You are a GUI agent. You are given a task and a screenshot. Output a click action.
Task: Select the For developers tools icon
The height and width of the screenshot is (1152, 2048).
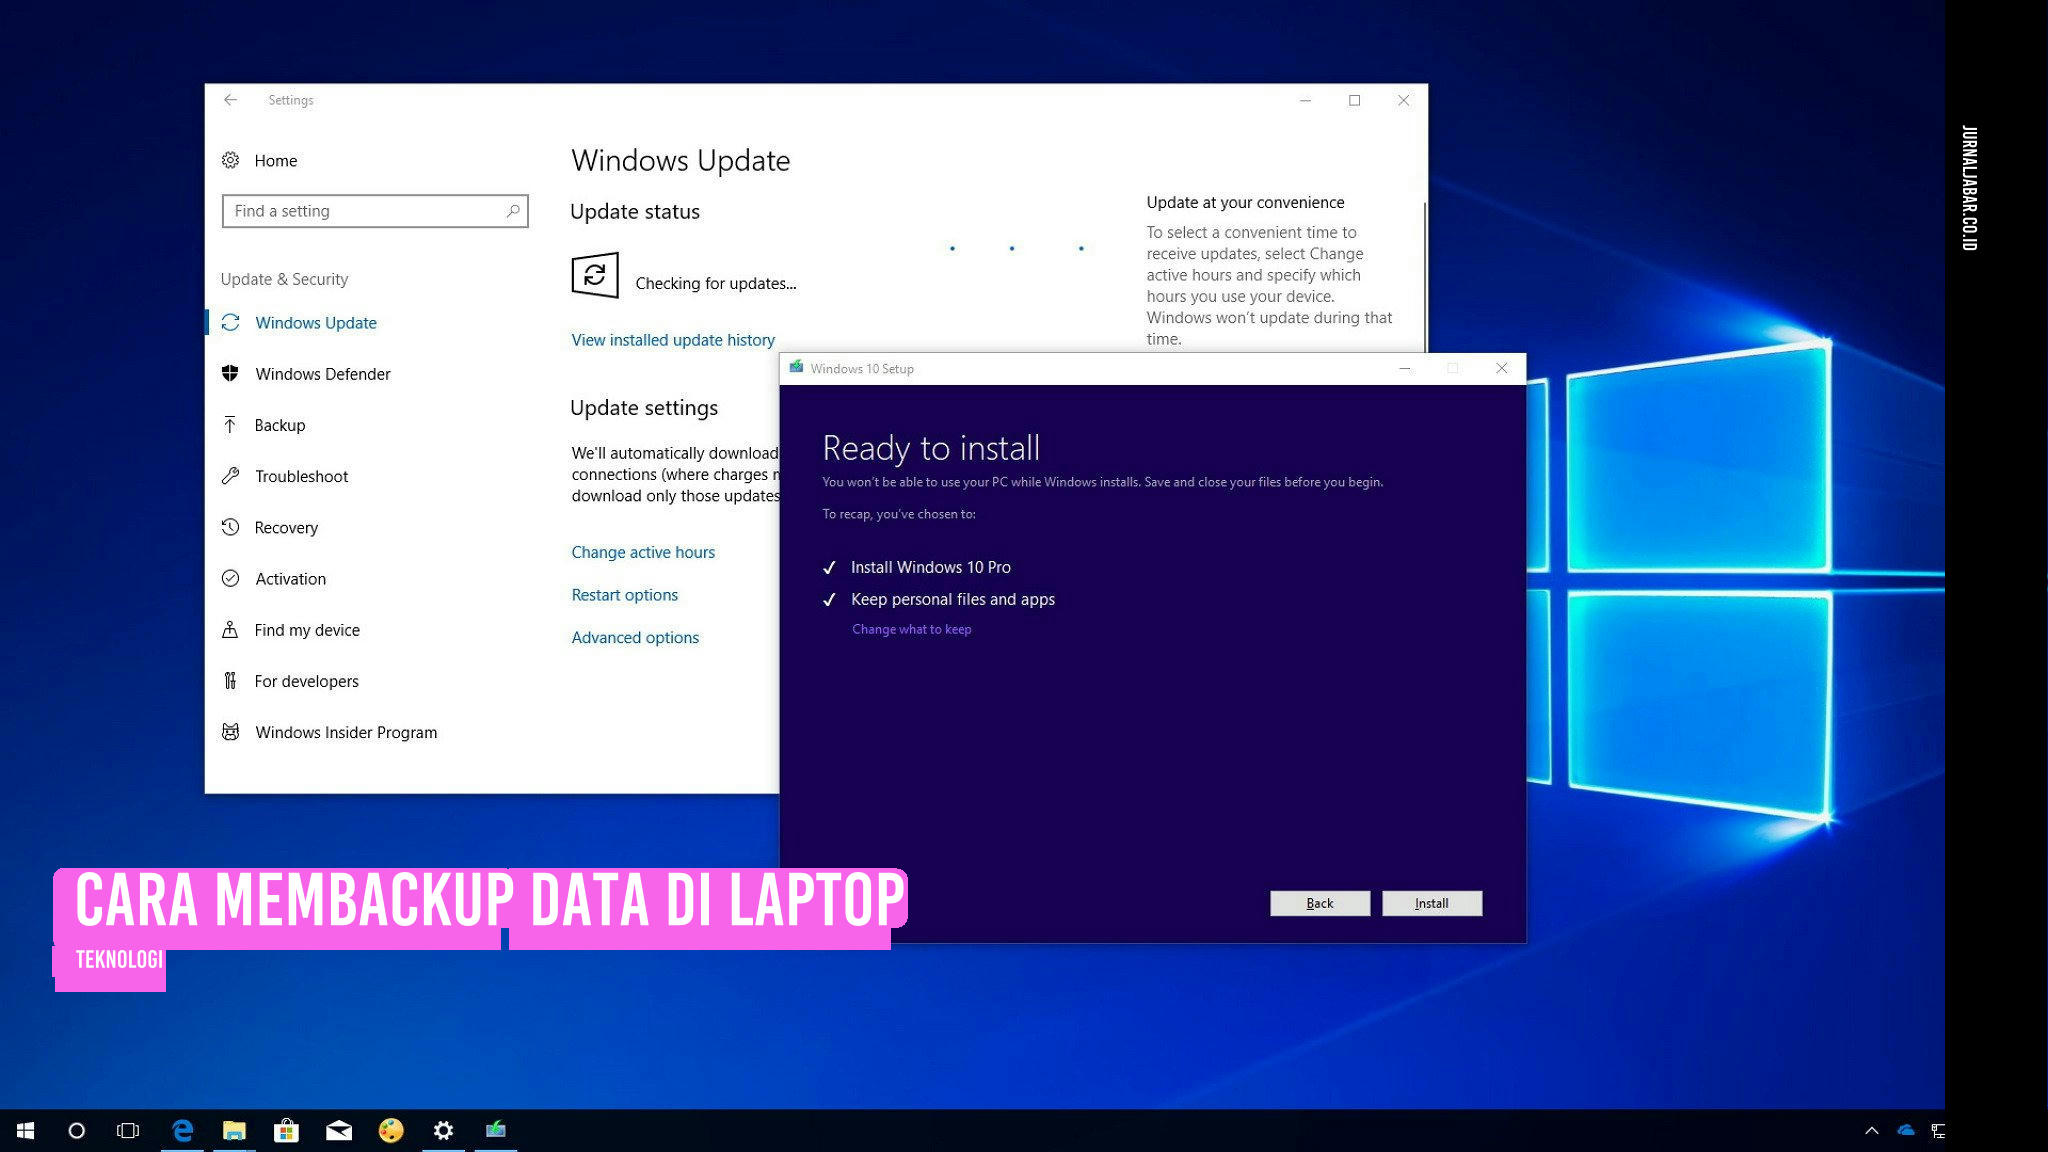click(x=230, y=681)
